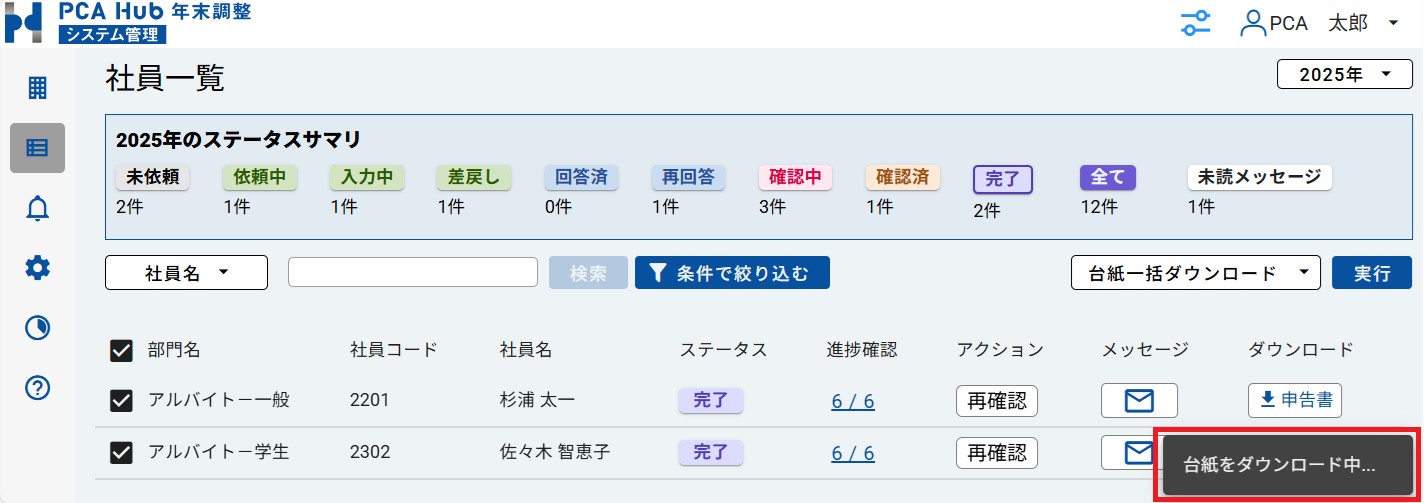Expand the 社員名 search field dropdown

[186, 273]
